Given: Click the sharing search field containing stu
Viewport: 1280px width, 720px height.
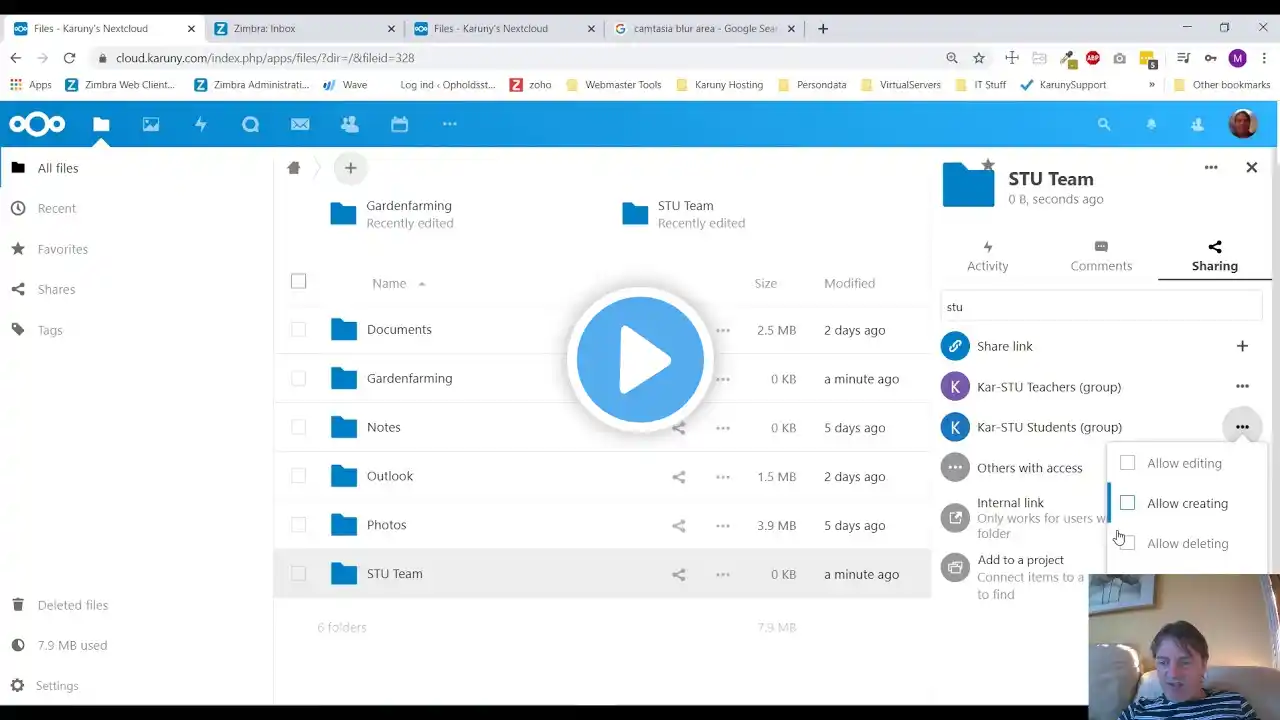Looking at the screenshot, I should (1102, 307).
